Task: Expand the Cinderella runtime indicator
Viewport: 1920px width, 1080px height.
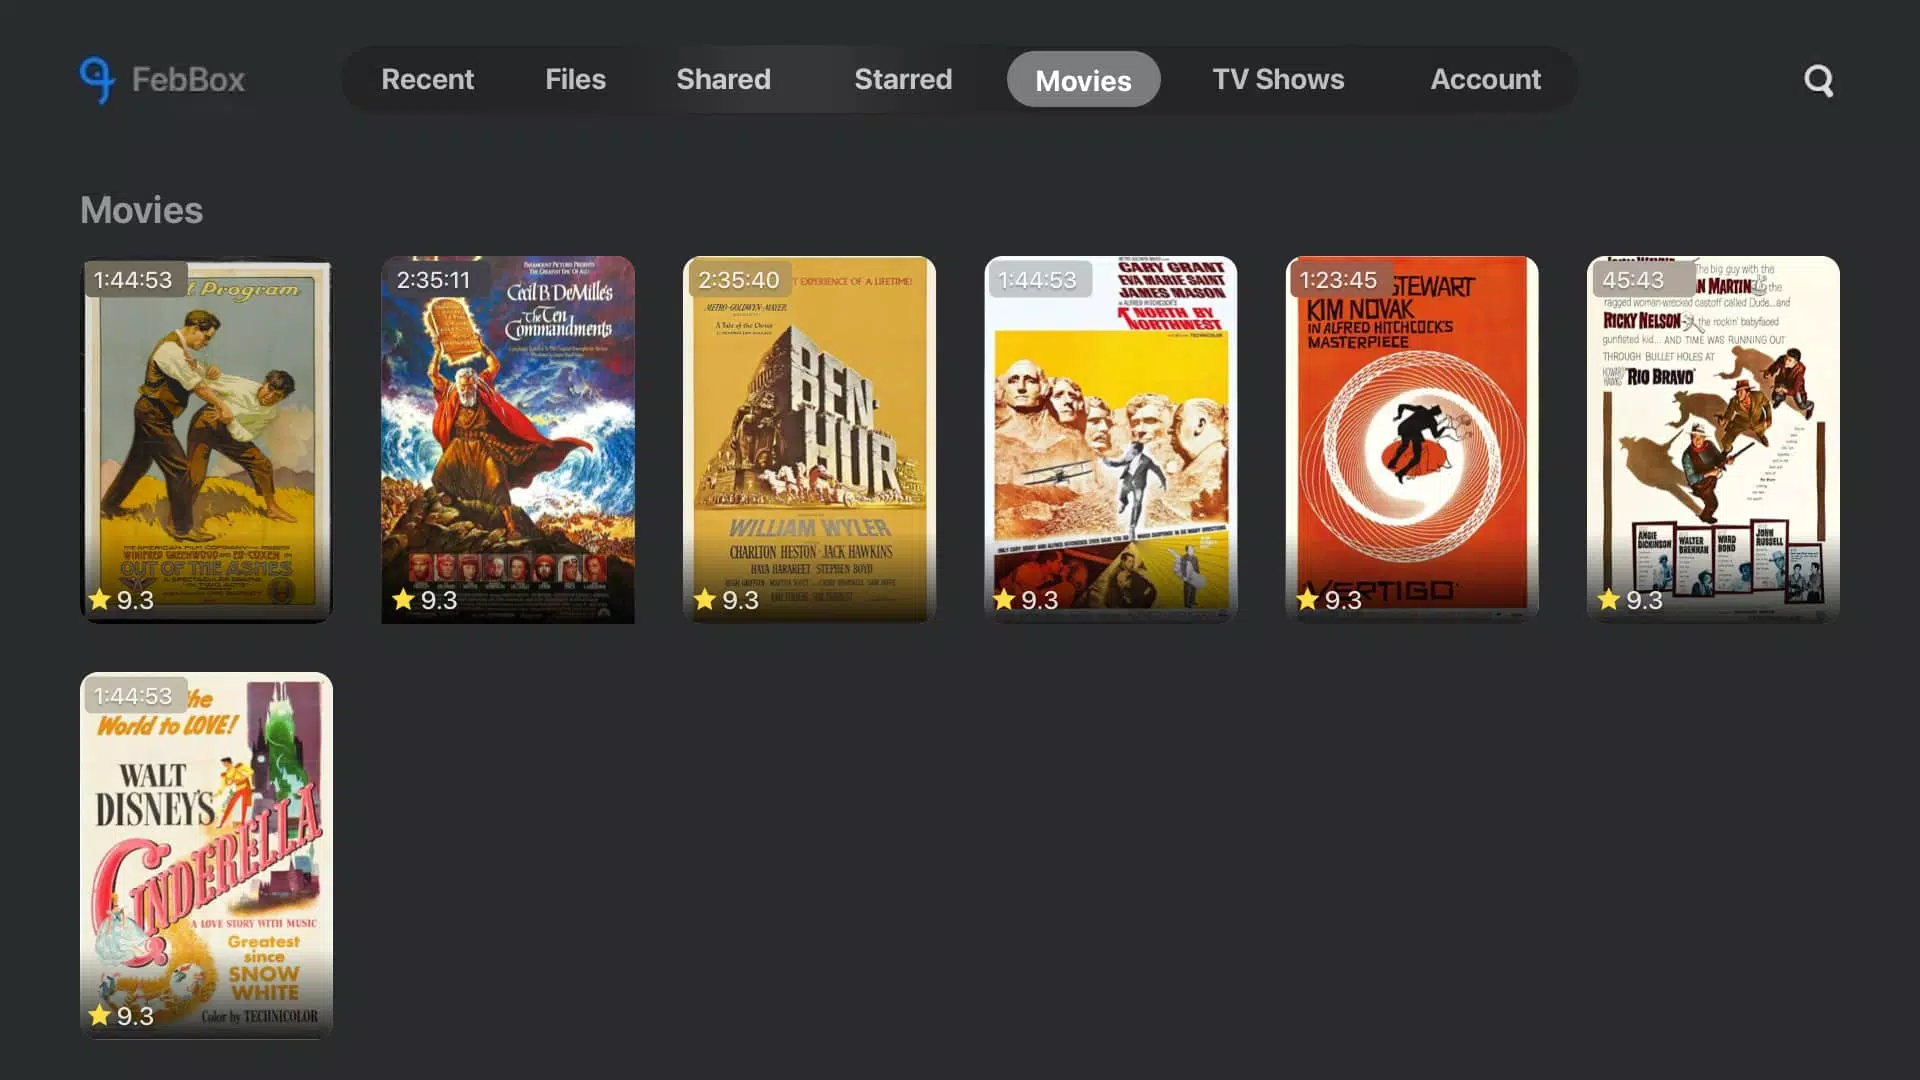Action: point(132,695)
